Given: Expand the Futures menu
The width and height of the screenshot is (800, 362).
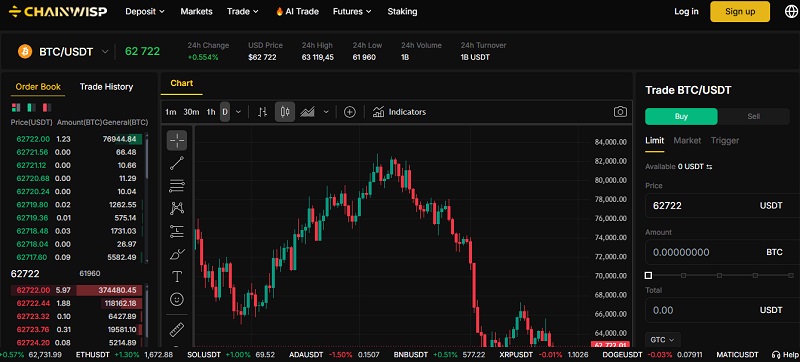Looking at the screenshot, I should [352, 11].
